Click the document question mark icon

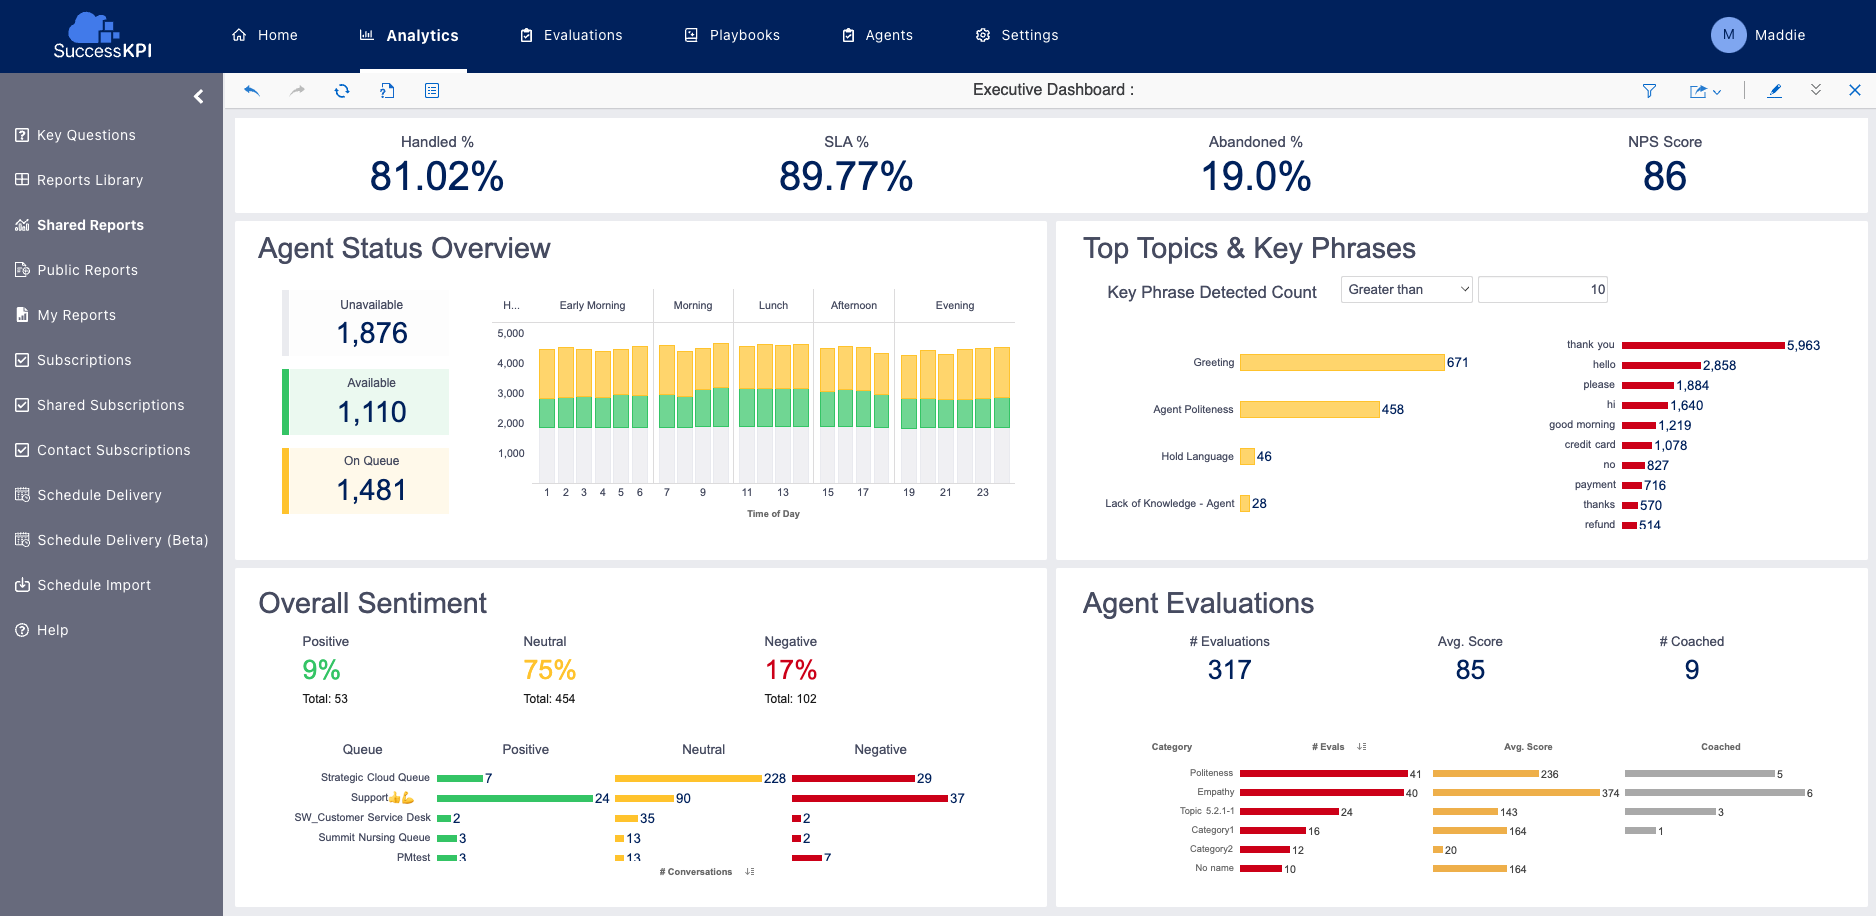[x=387, y=91]
